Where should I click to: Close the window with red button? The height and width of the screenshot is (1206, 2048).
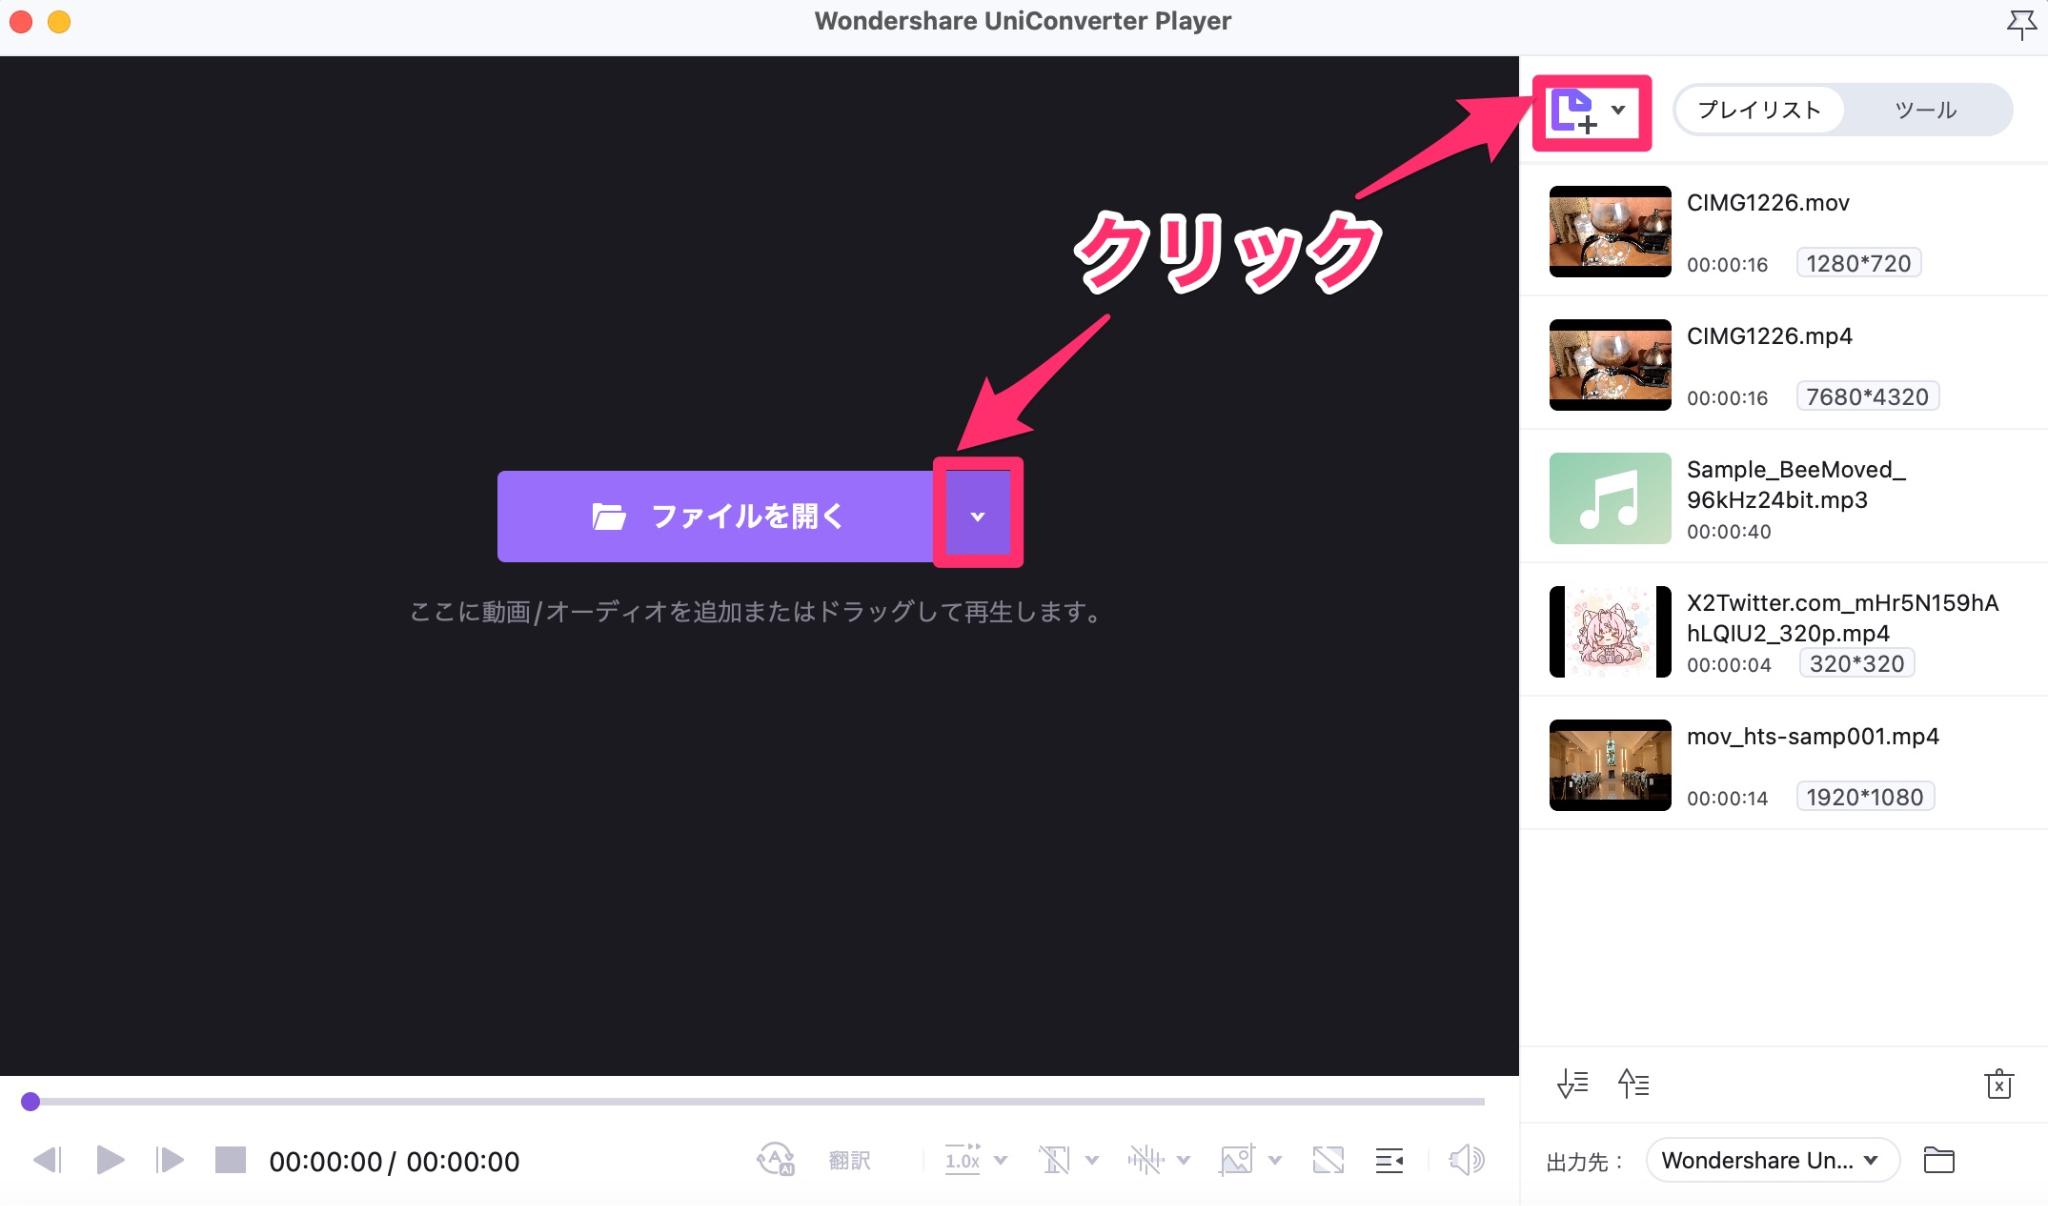click(20, 21)
